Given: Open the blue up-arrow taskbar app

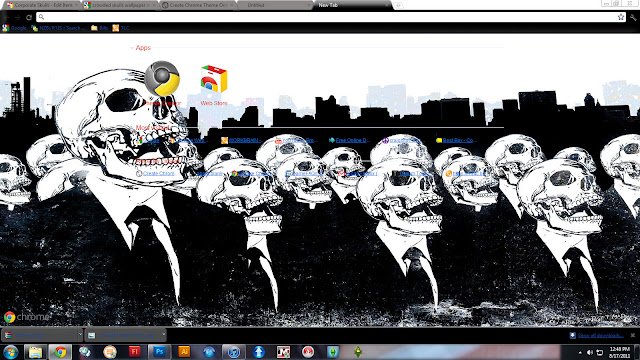Looking at the screenshot, I should [x=258, y=352].
